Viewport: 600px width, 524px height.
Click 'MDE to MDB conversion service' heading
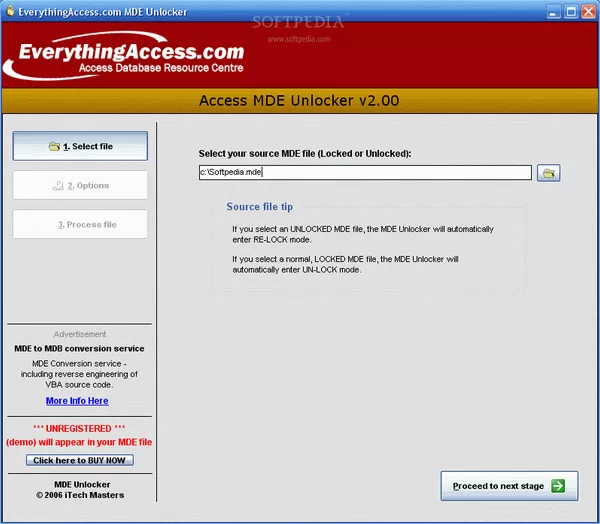click(79, 348)
